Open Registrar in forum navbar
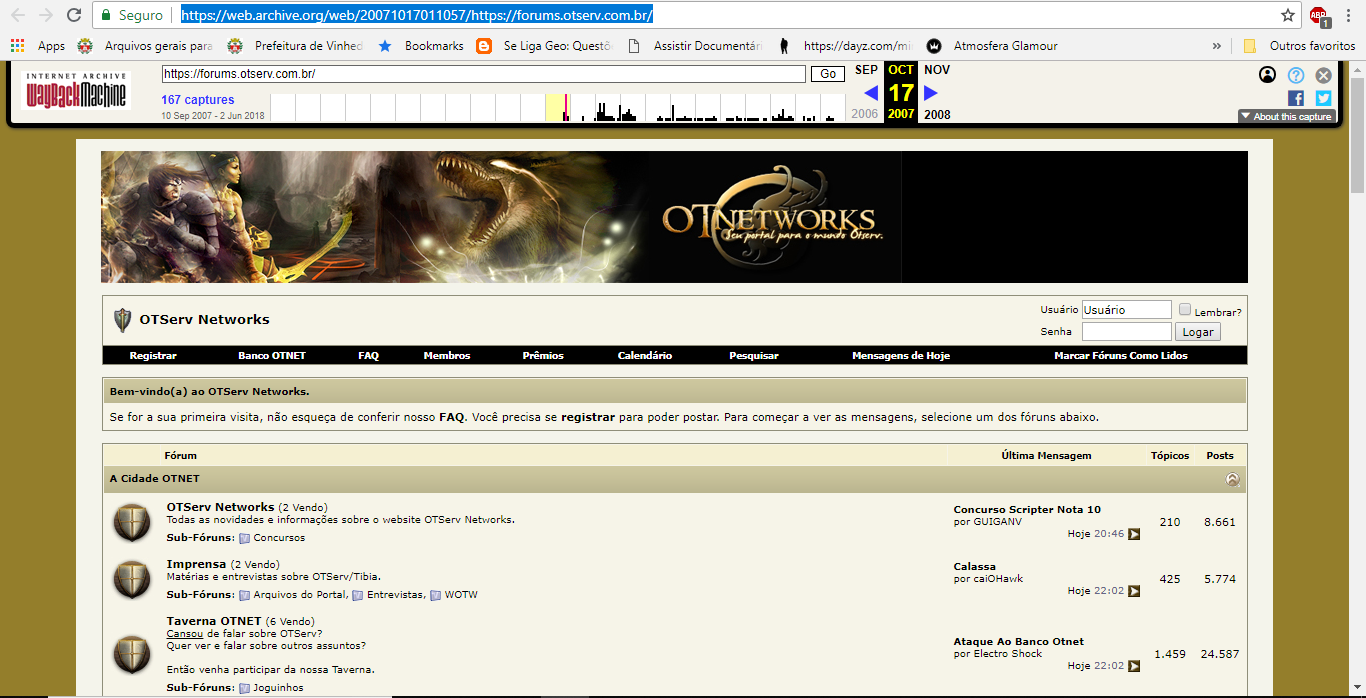The image size is (1366, 698). 153,356
